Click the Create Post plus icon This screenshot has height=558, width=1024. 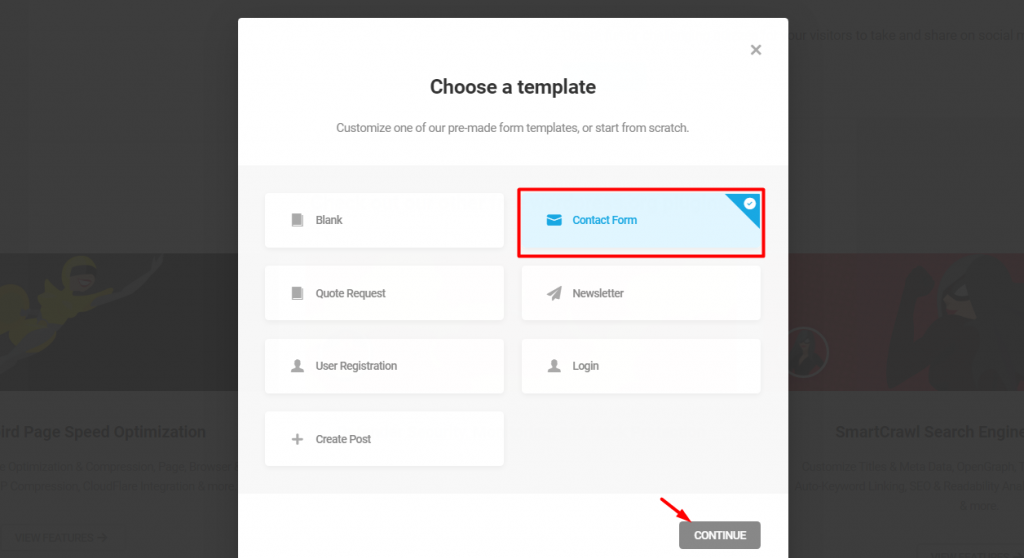click(x=297, y=439)
